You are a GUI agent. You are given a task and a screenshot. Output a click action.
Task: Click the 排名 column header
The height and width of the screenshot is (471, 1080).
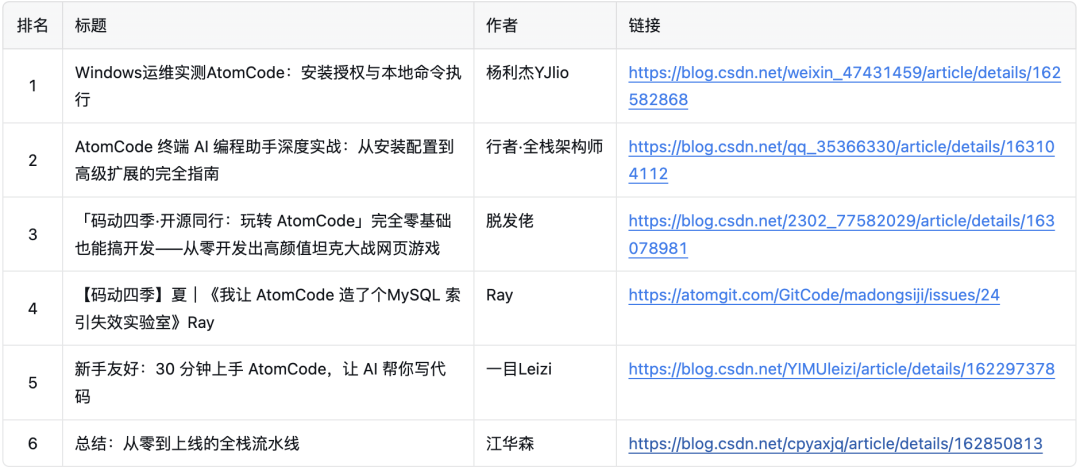(32, 26)
